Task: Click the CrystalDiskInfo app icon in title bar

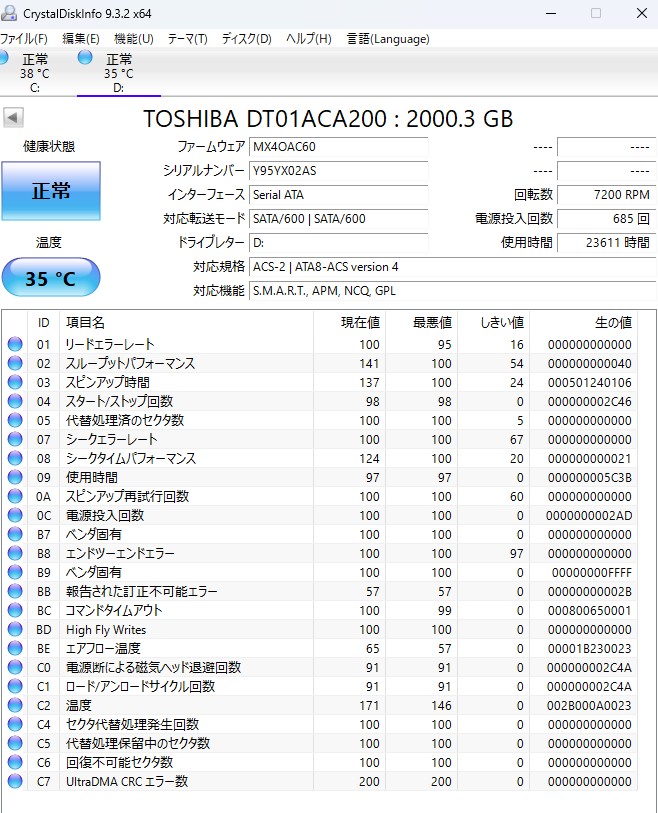Action: coord(9,13)
